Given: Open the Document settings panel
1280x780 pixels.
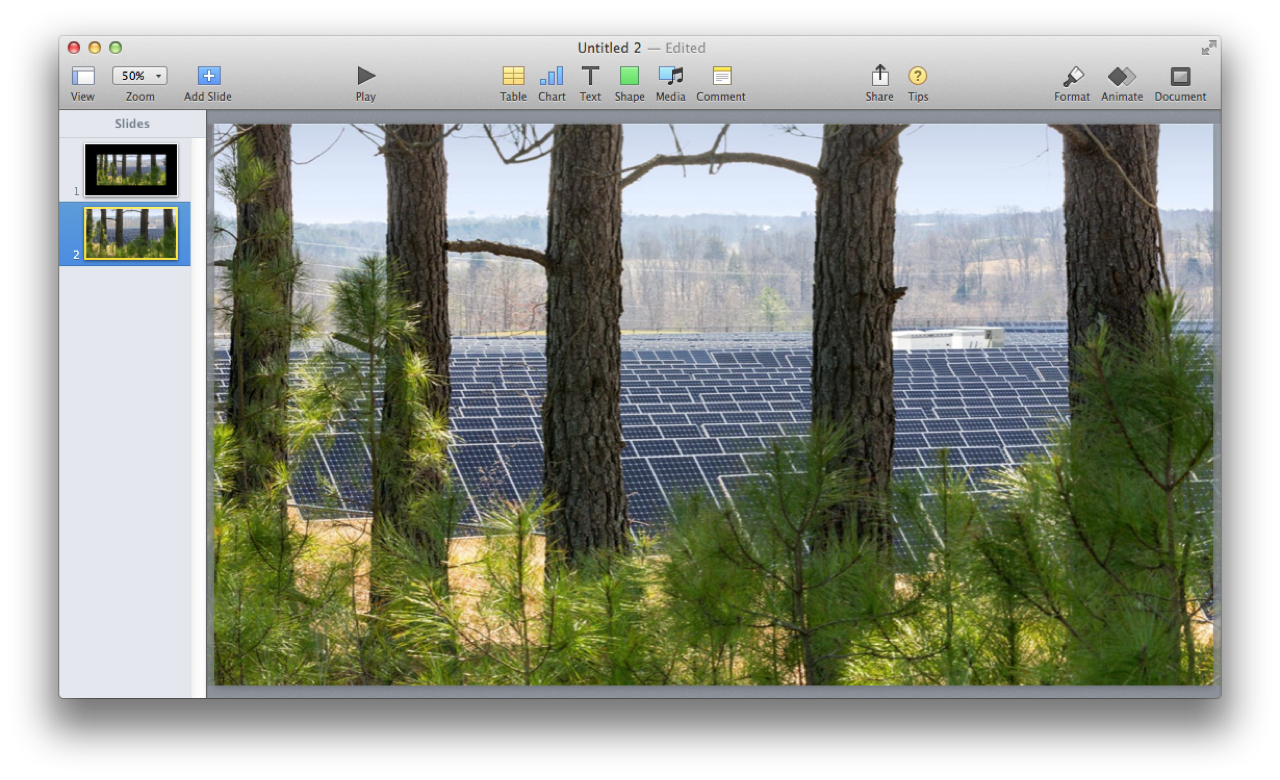Looking at the screenshot, I should (1180, 76).
